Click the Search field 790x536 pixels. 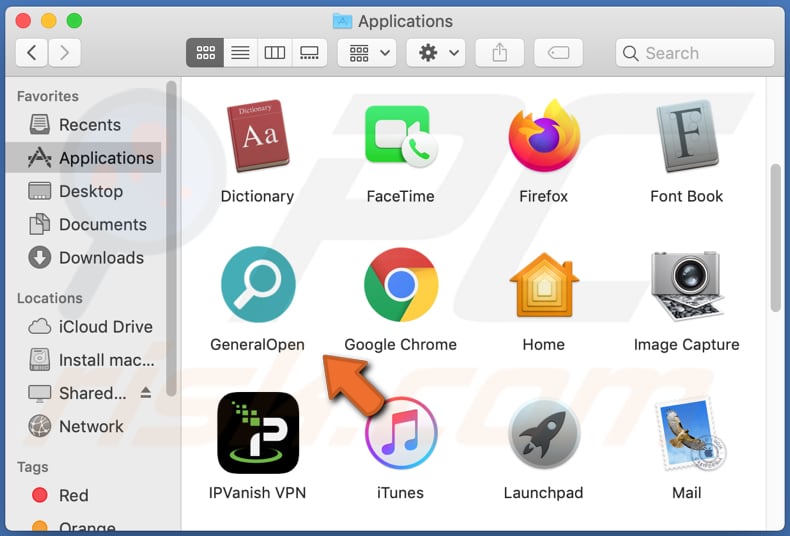[695, 52]
